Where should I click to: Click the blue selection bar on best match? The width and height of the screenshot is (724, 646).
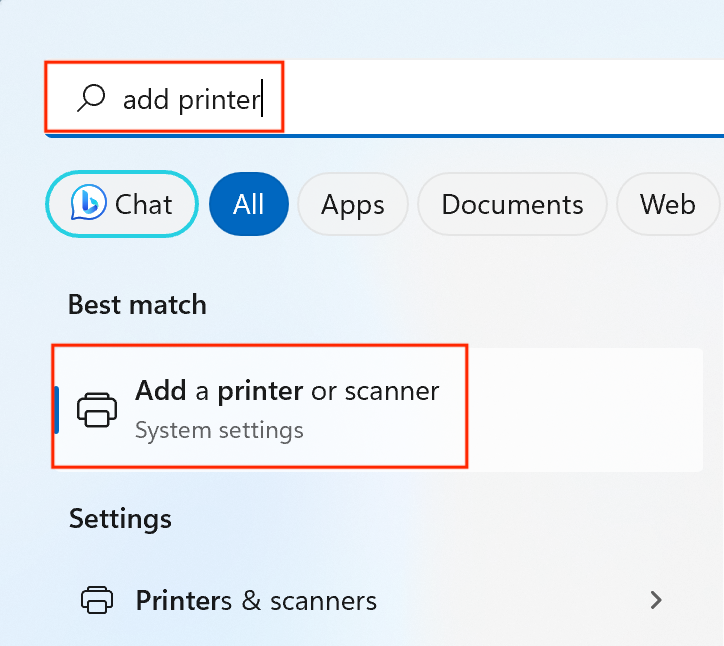(57, 409)
